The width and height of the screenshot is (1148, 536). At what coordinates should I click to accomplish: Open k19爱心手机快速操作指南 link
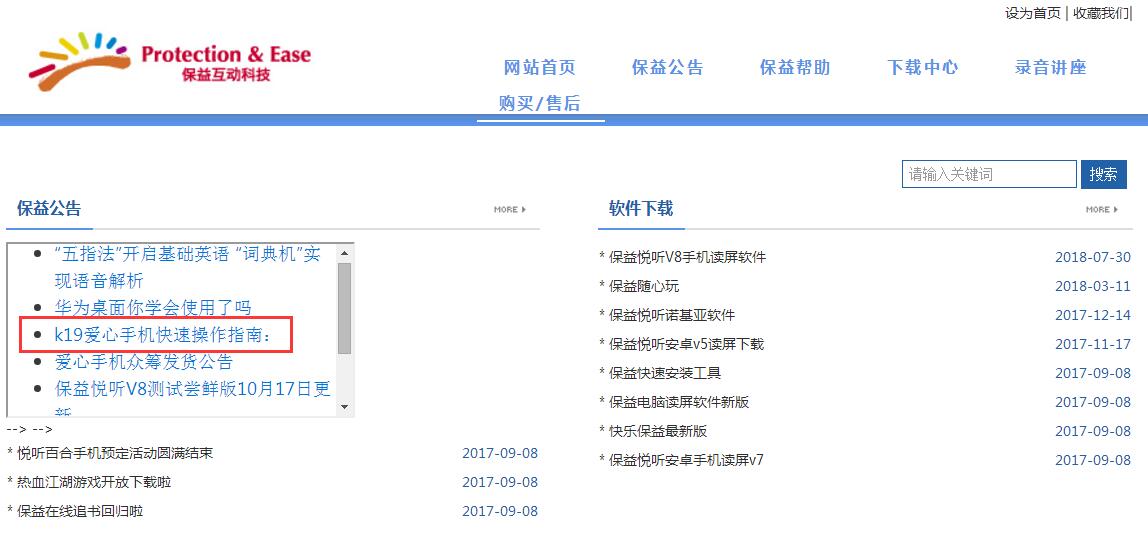[x=163, y=335]
